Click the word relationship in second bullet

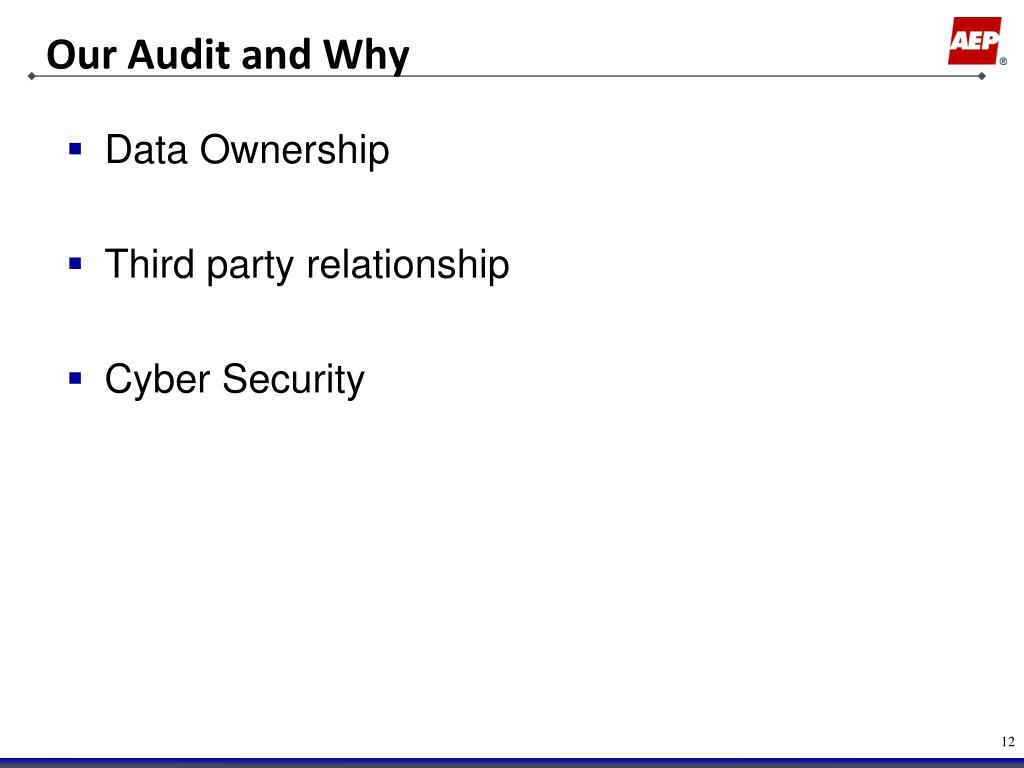(x=408, y=264)
